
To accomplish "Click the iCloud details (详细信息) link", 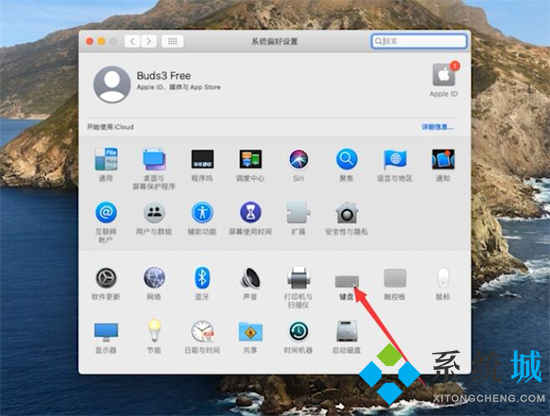I will pyautogui.click(x=437, y=127).
